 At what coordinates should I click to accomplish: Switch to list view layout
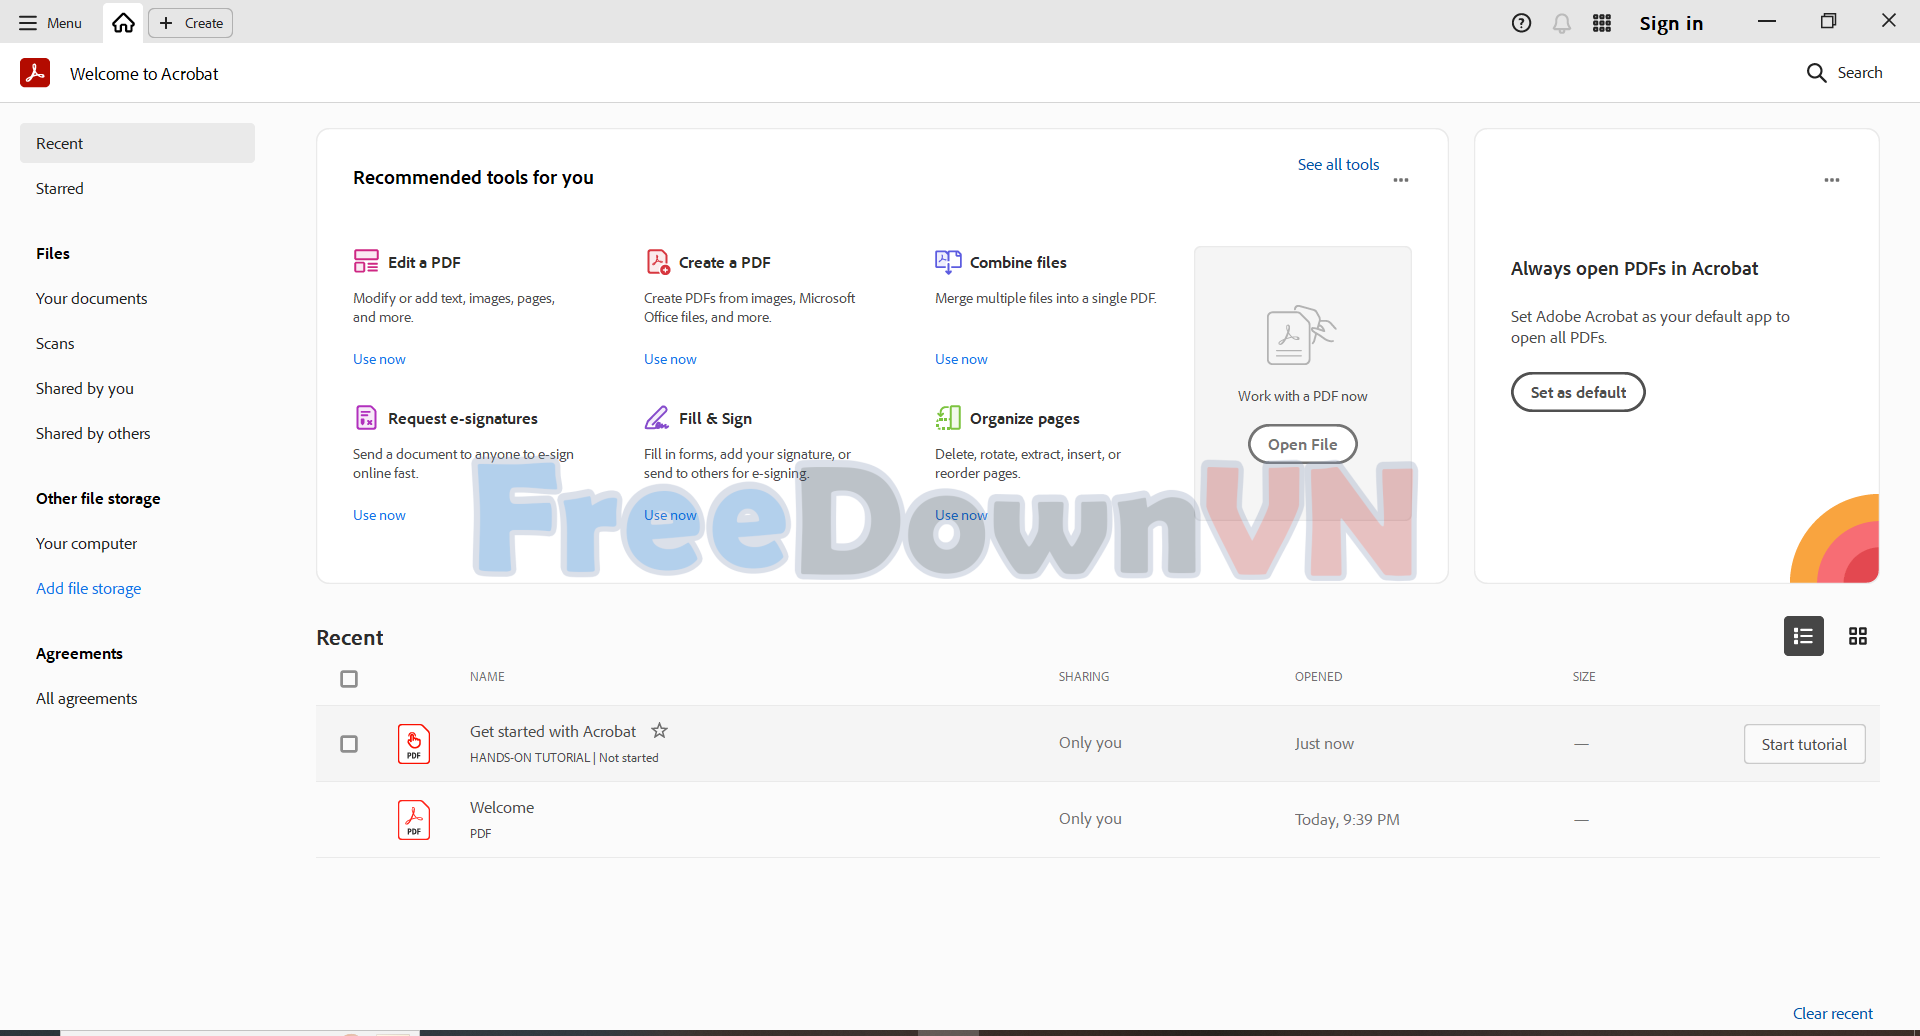pyautogui.click(x=1803, y=636)
